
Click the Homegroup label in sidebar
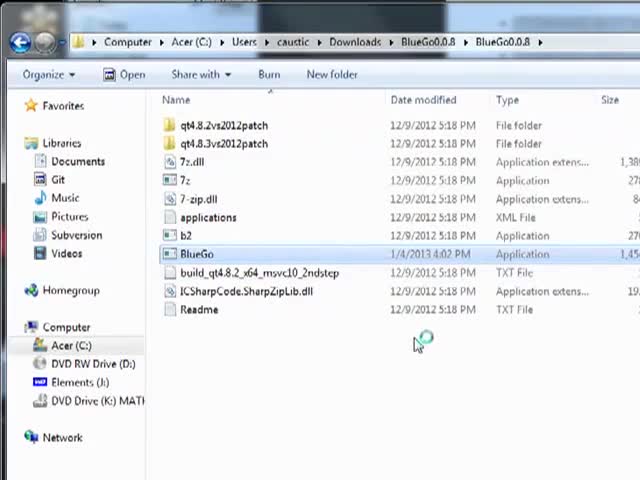pos(71,291)
